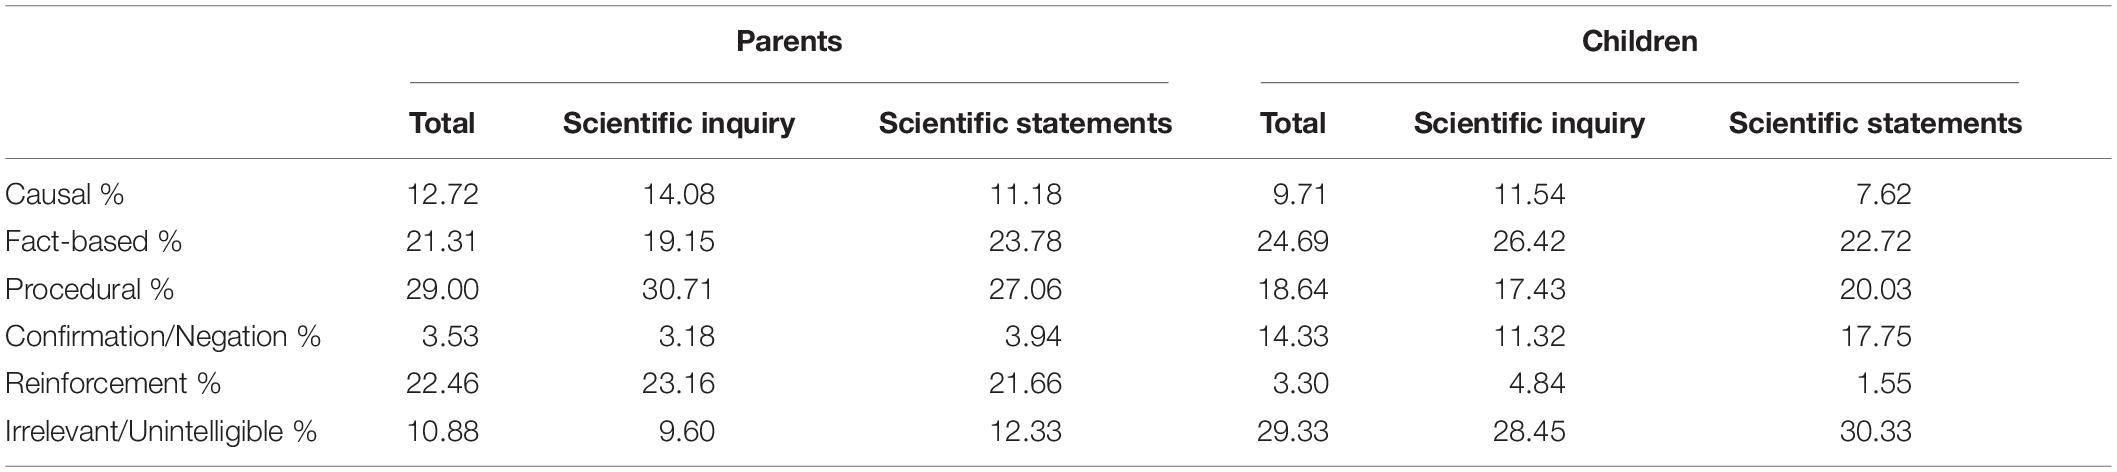The image size is (2117, 472).
Task: Select the Fact-based % row label
Action: (x=93, y=242)
